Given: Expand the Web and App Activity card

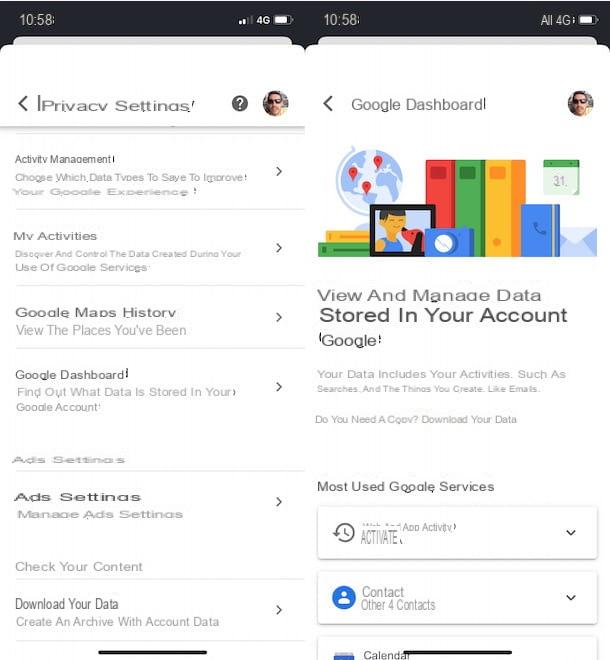Looking at the screenshot, I should (571, 532).
